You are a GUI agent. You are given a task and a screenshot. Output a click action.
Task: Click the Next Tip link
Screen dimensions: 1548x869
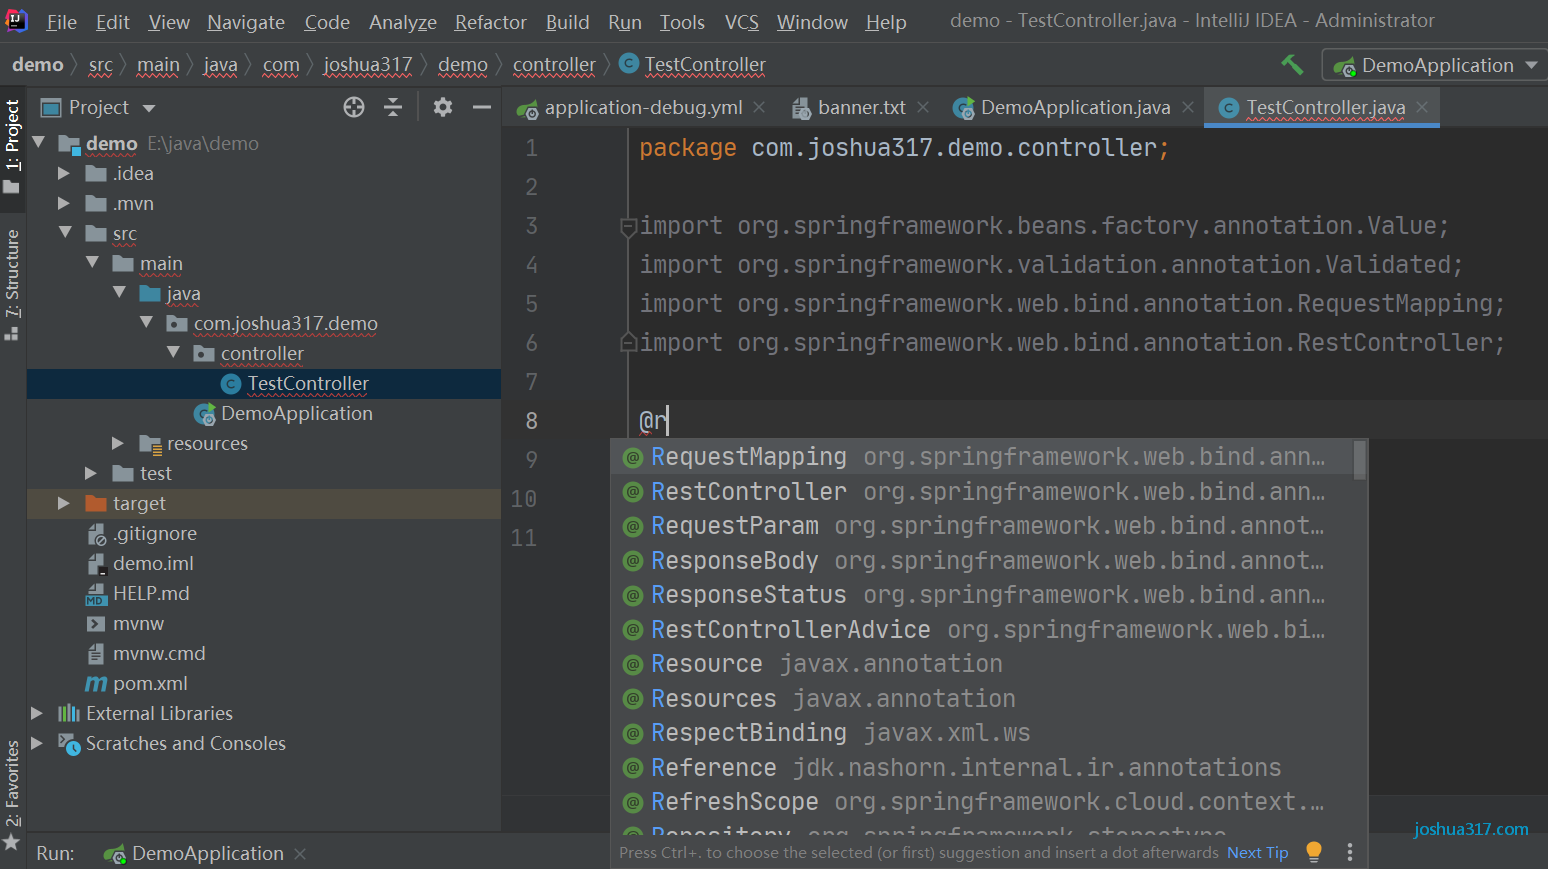[x=1257, y=852]
